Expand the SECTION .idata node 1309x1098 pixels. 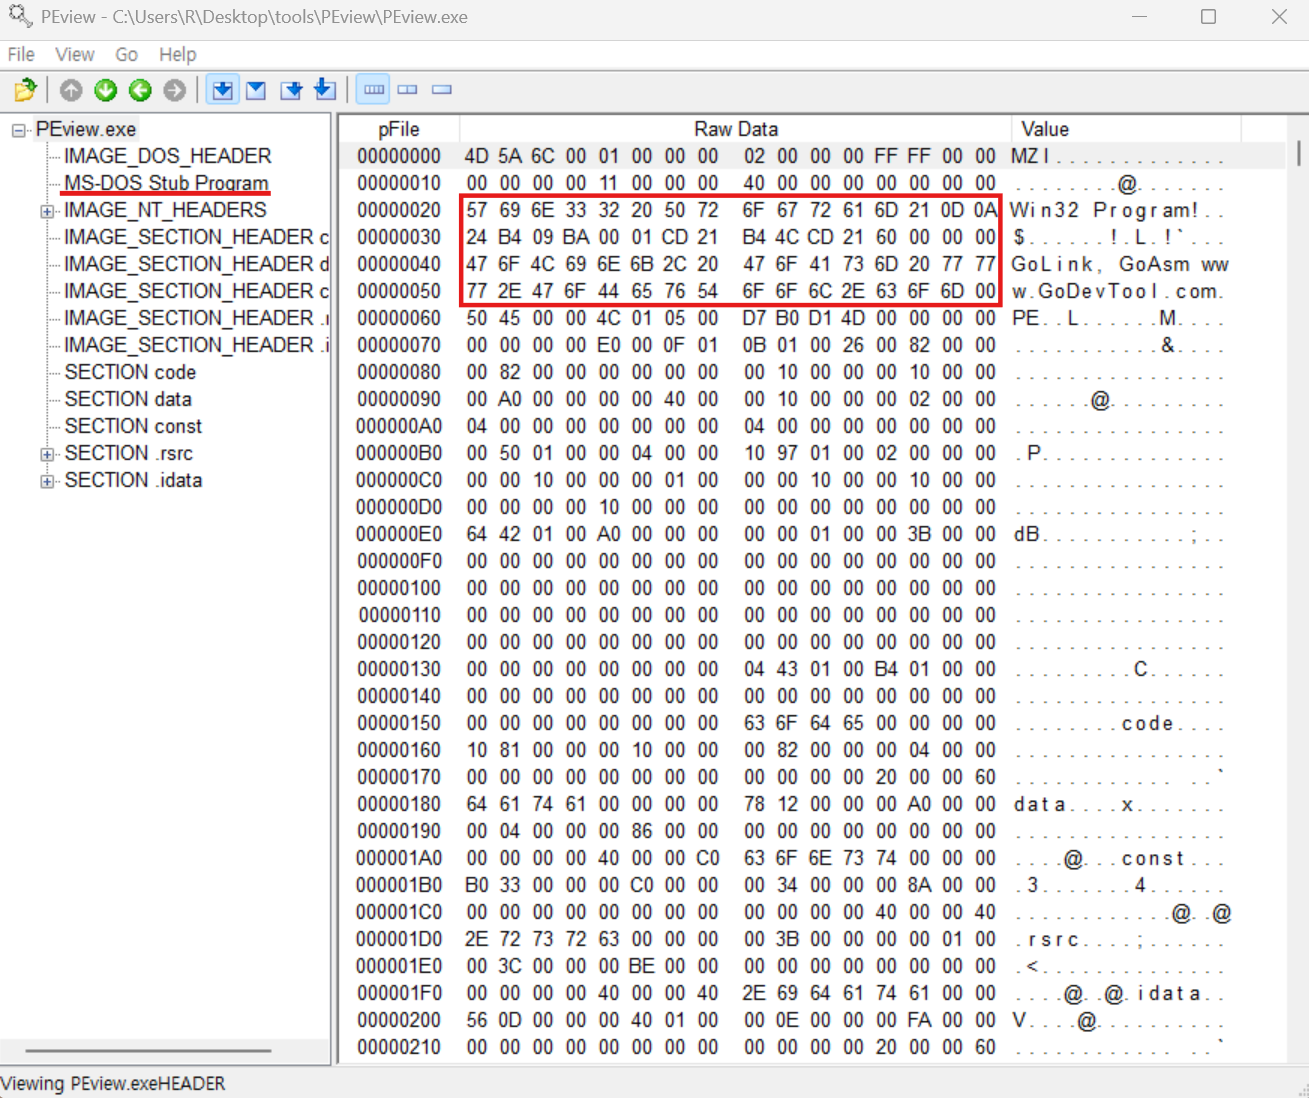click(47, 481)
